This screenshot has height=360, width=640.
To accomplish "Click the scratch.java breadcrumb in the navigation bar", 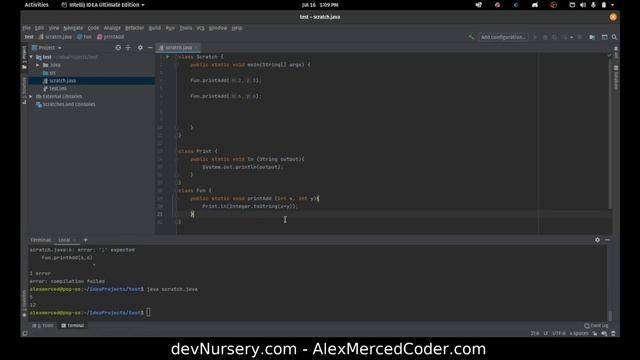I will (x=55, y=37).
